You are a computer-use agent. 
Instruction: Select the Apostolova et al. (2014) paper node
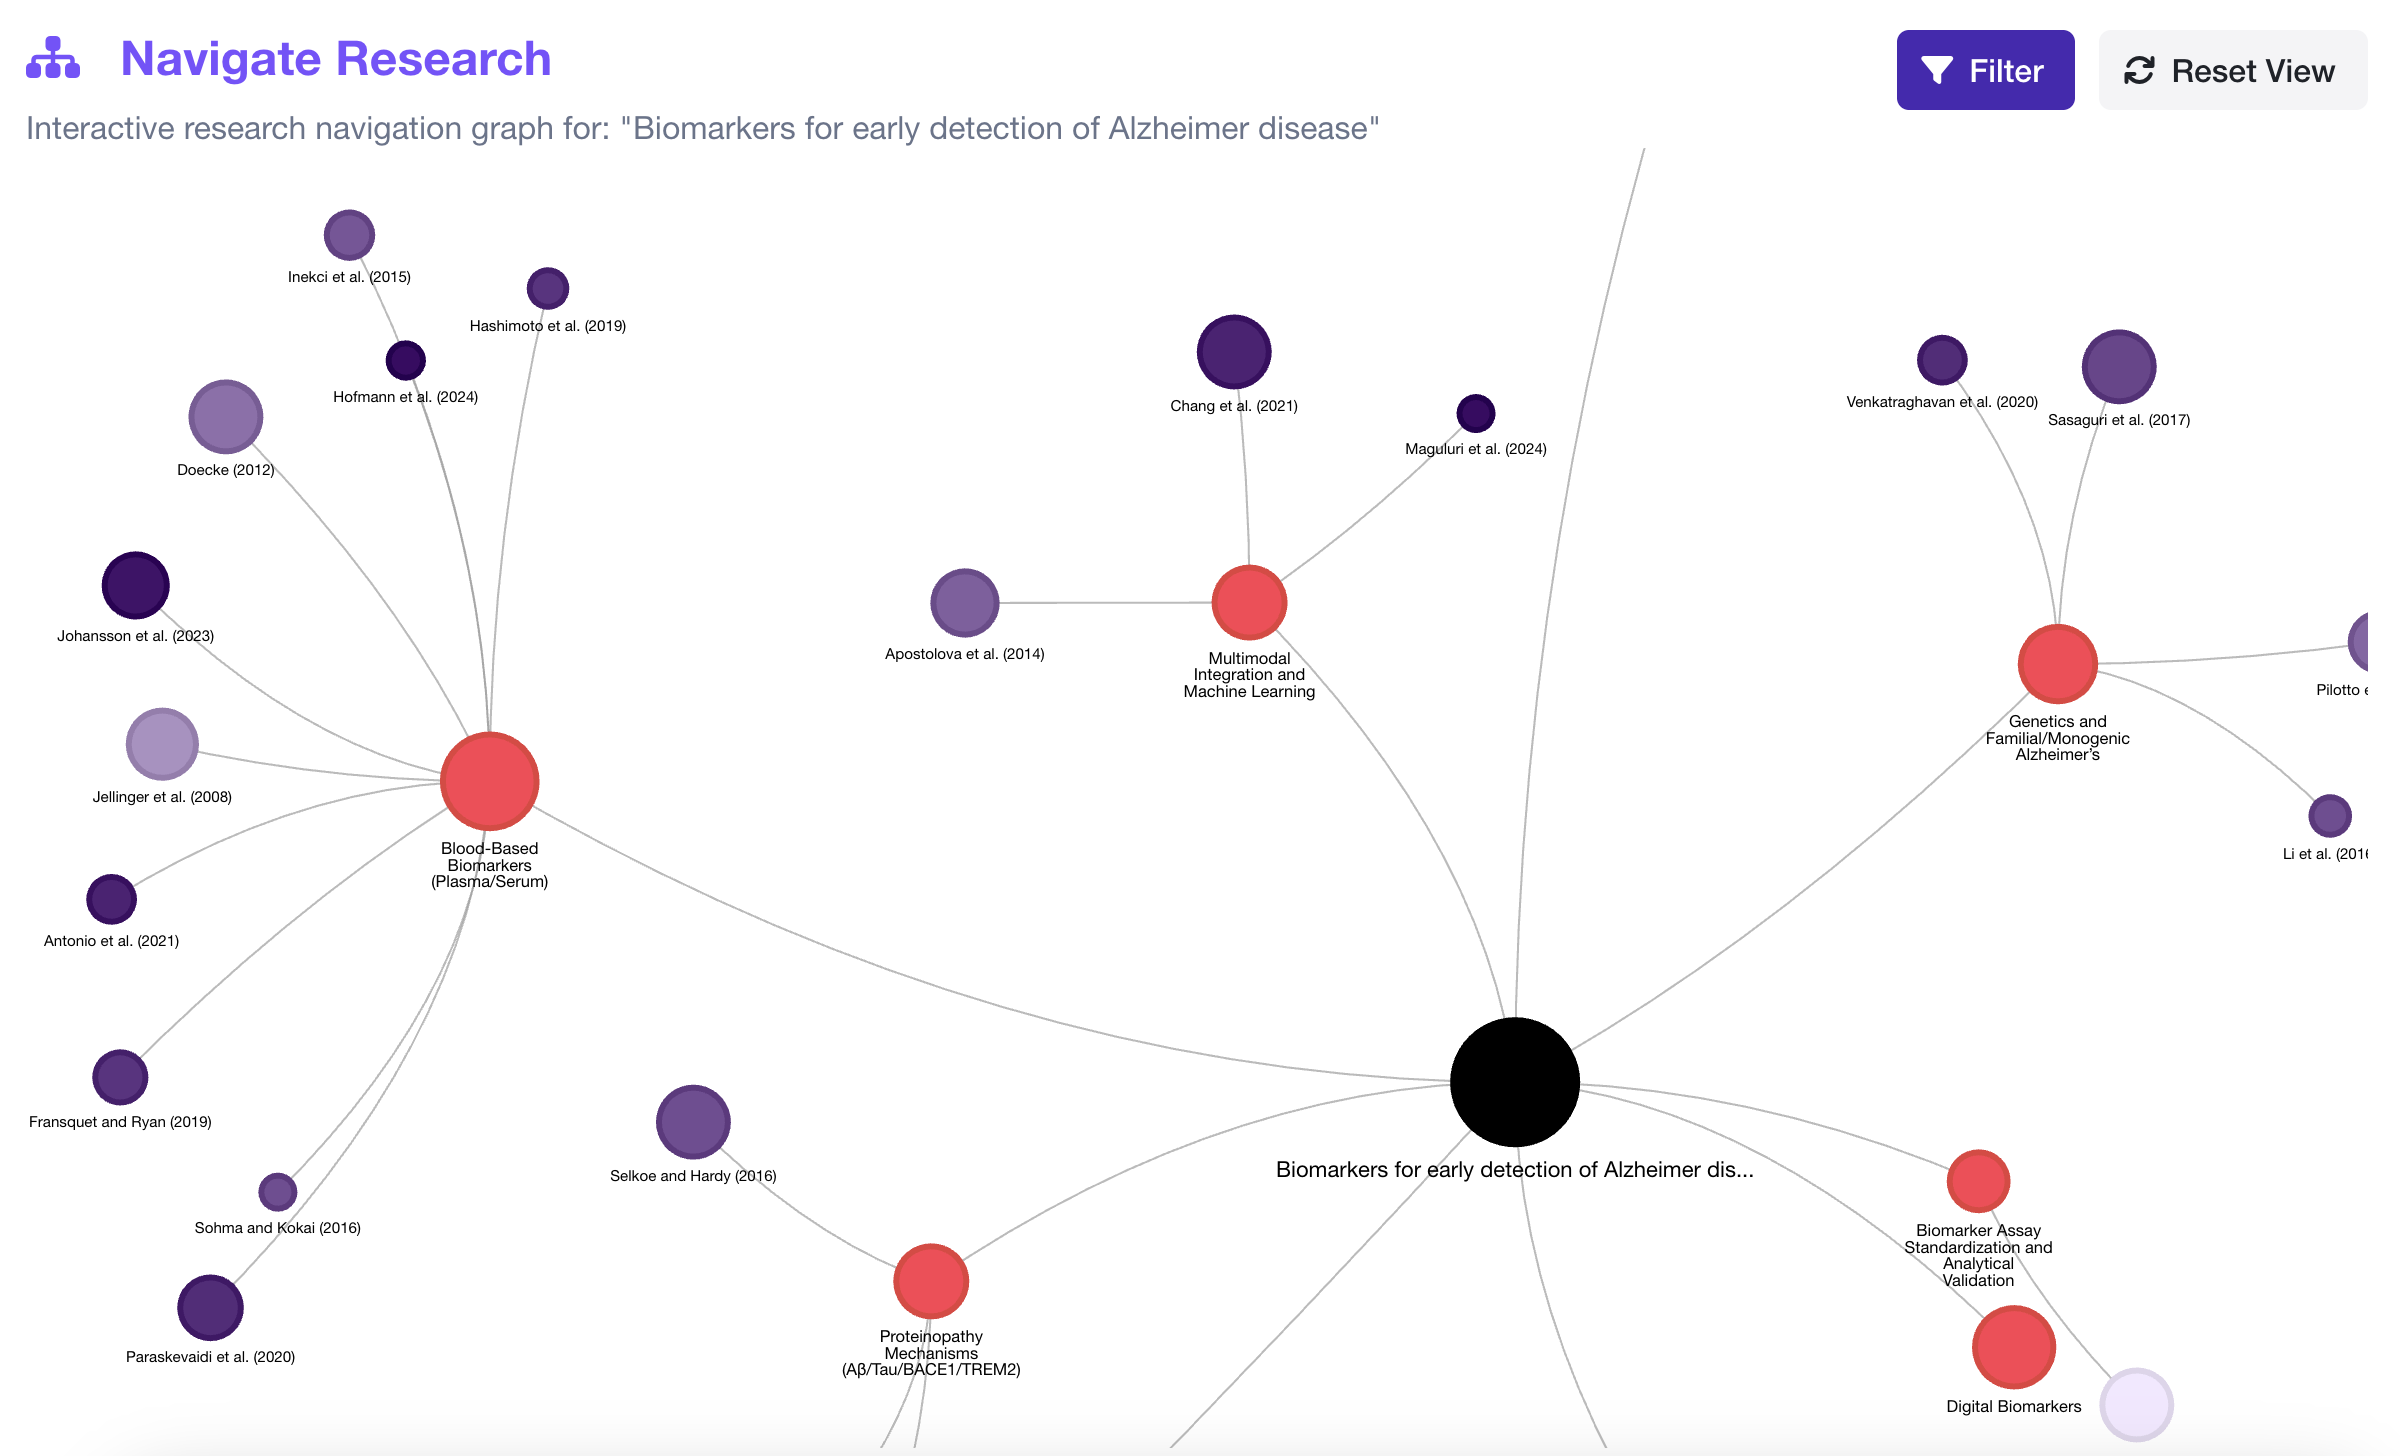pos(964,603)
